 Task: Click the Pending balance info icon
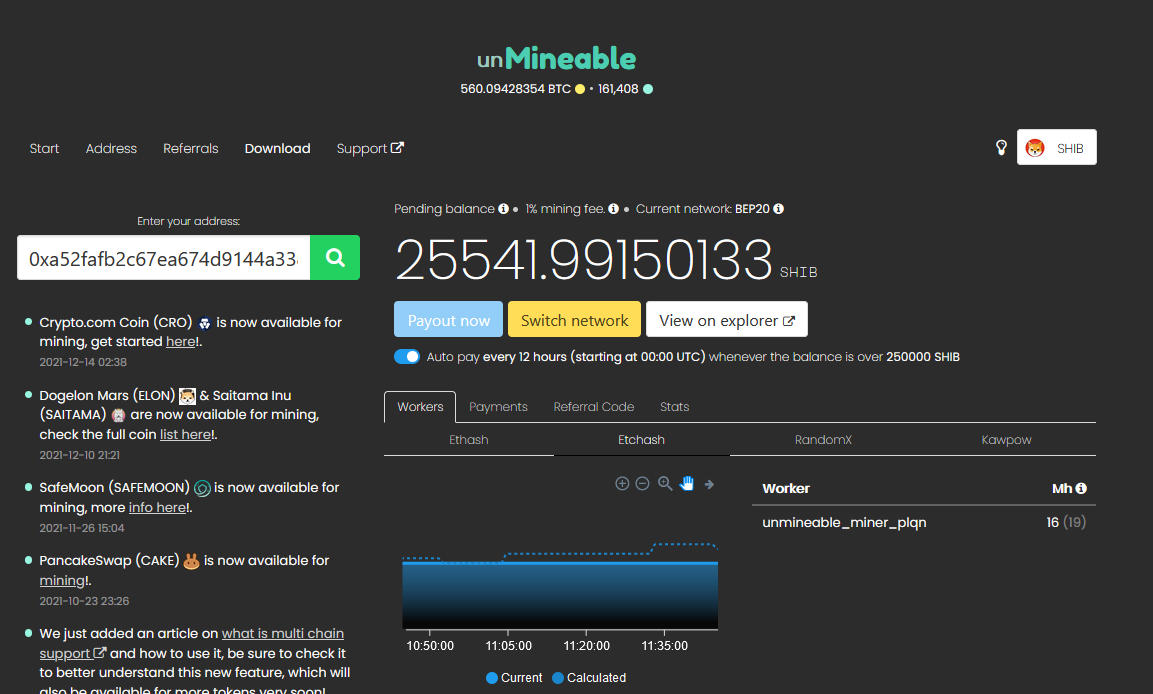tap(503, 209)
